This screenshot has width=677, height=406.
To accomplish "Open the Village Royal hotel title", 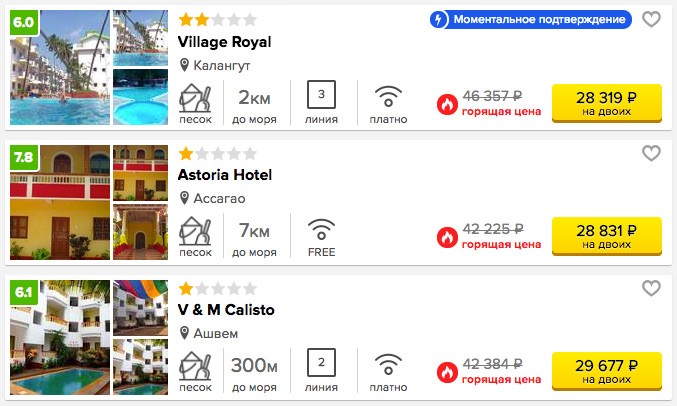I will point(225,42).
